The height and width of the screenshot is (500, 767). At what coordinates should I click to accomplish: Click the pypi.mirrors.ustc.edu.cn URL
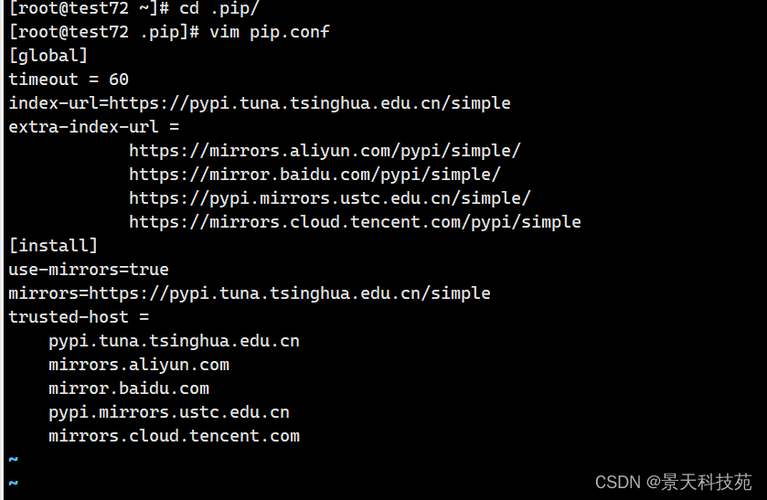[x=330, y=199]
